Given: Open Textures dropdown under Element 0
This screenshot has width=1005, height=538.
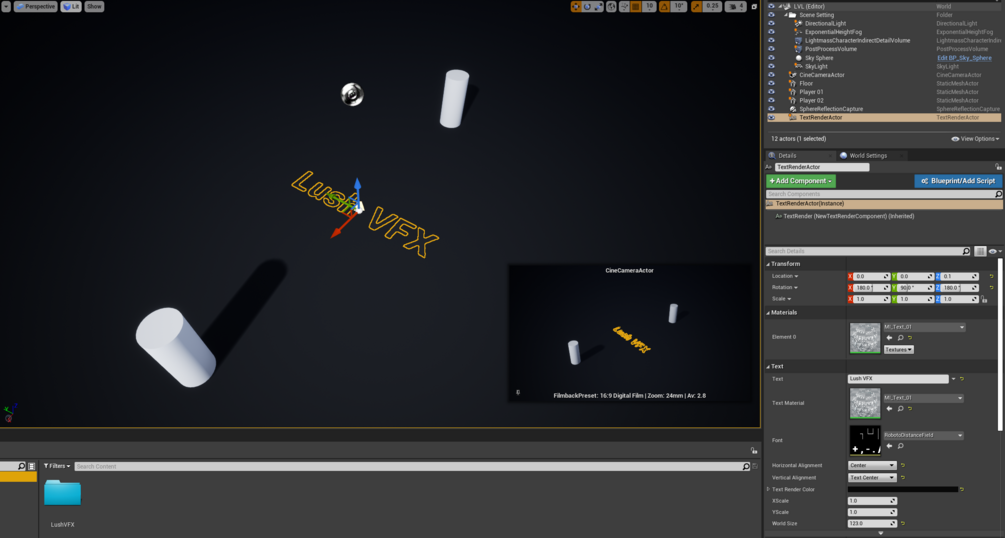Looking at the screenshot, I should (899, 349).
